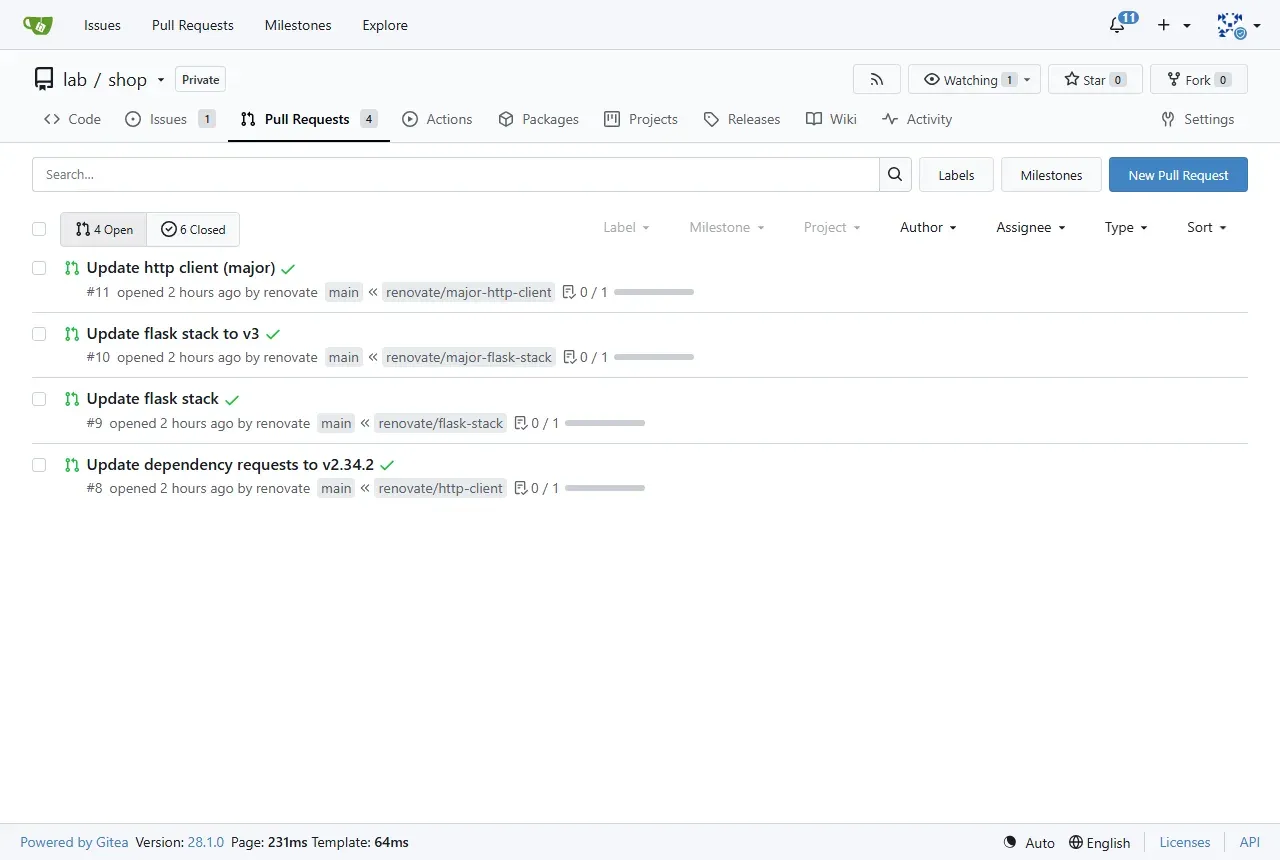Screen dimensions: 1280x860
Task: Click pull request icon for Update flask stack to v3
Action: click(x=72, y=334)
